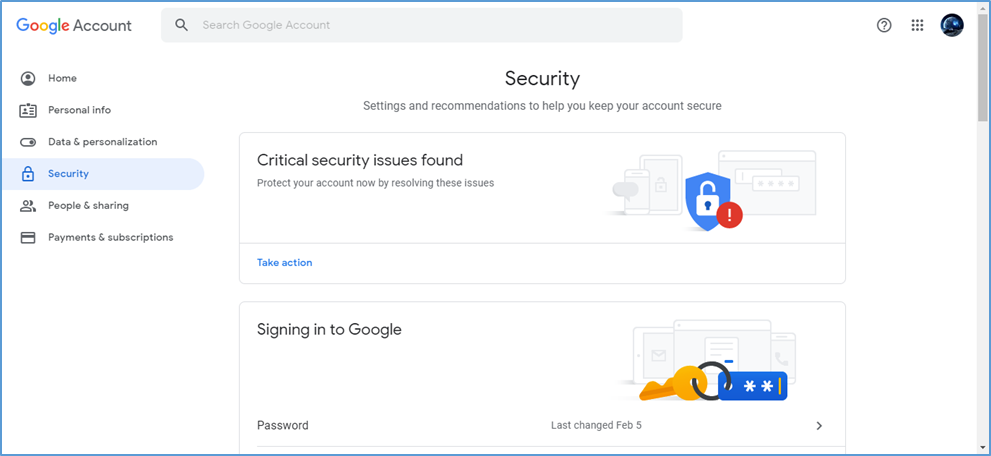Open the Help question mark icon
The image size is (991, 456).
(x=884, y=26)
